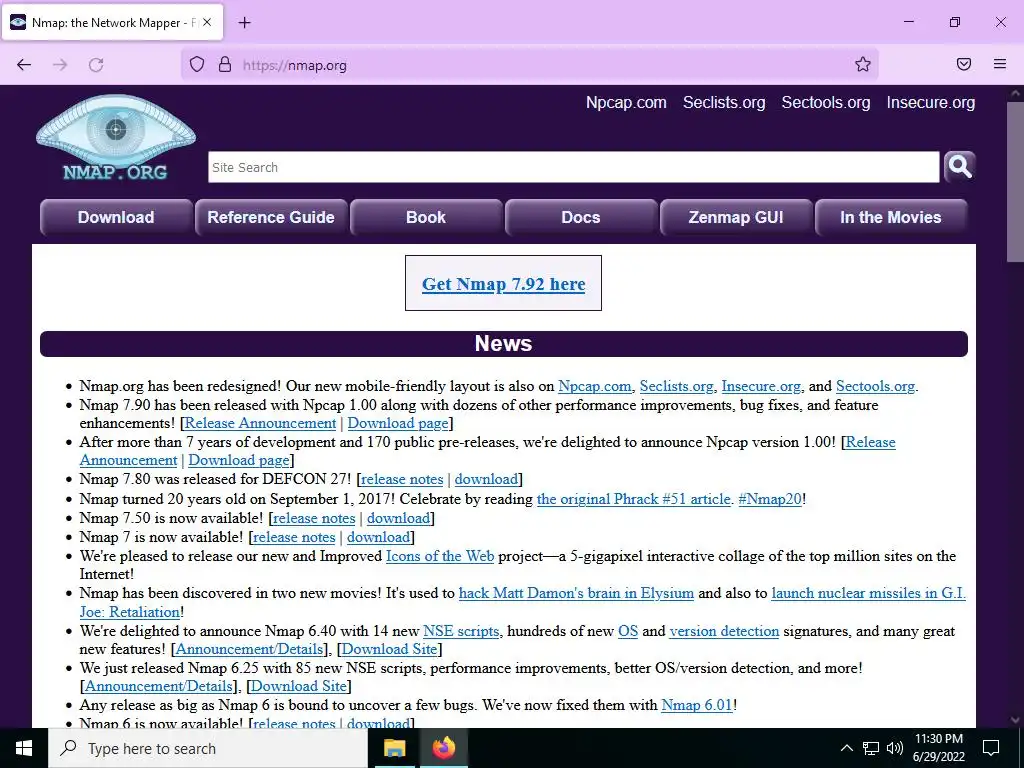Click the magnifier site search button
Image resolution: width=1024 pixels, height=768 pixels.
959,167
